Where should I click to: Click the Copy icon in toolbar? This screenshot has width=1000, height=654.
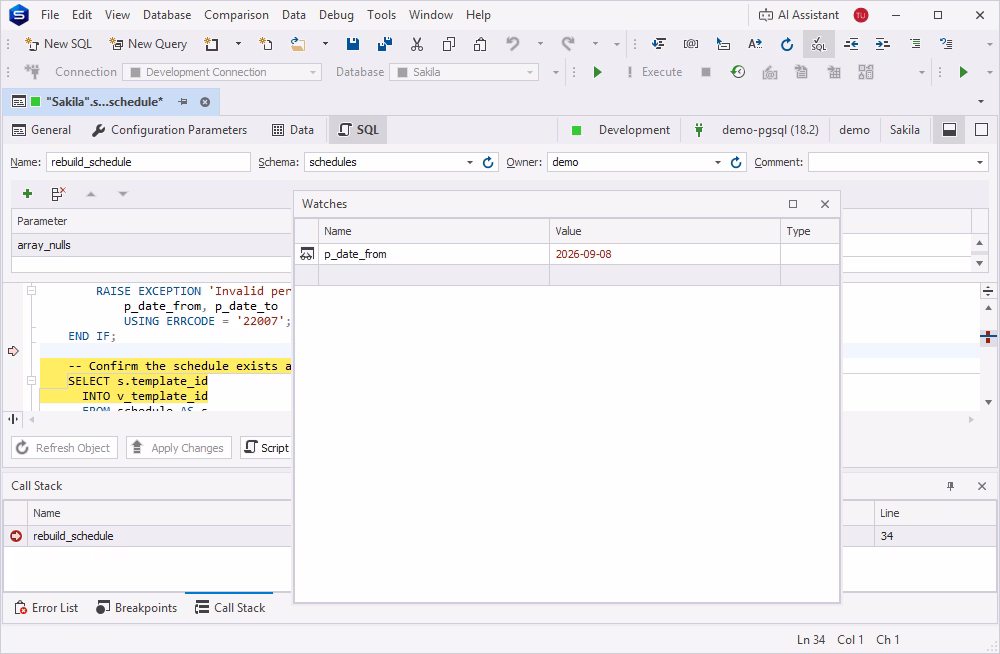[x=449, y=44]
